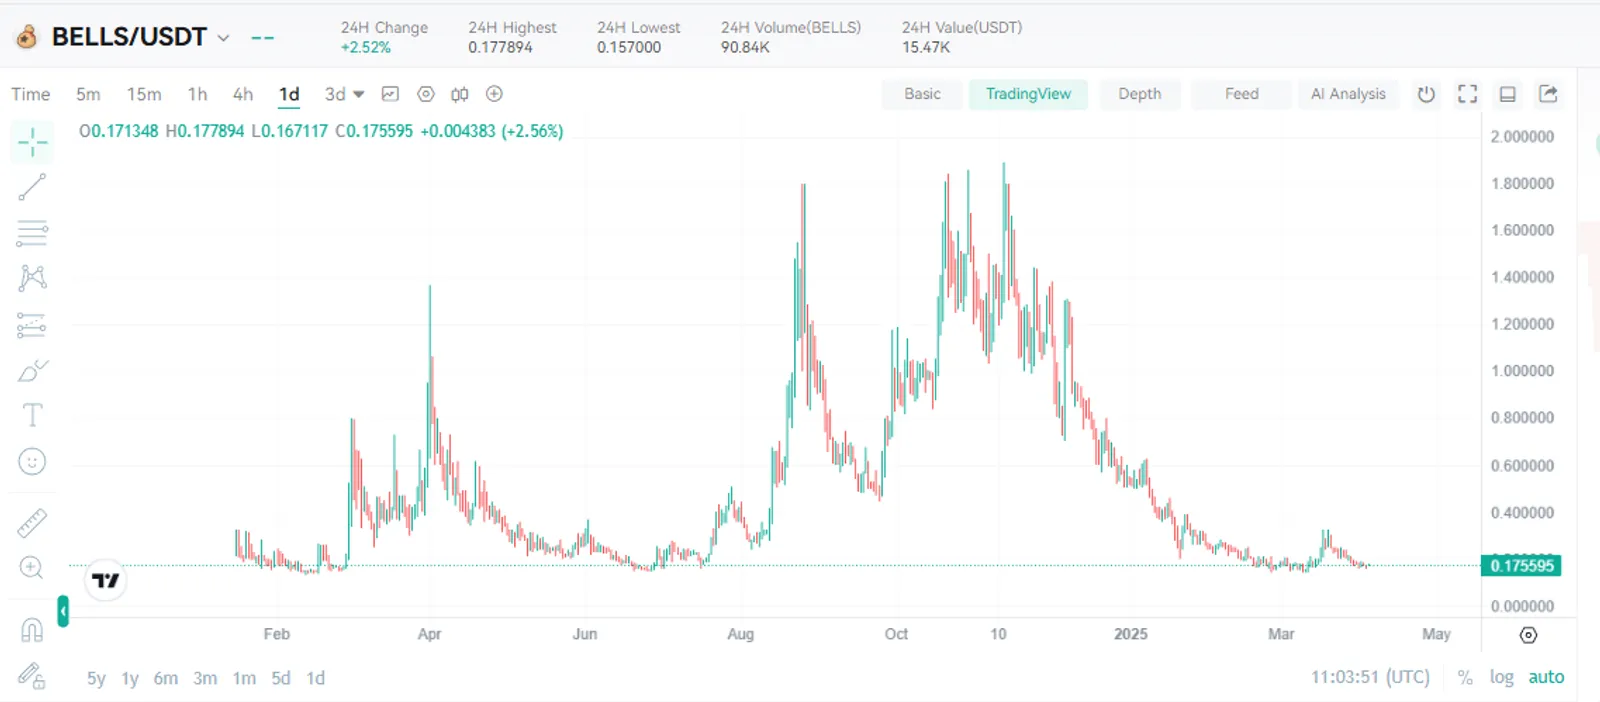
Task: Toggle the magnet snap mode
Action: pyautogui.click(x=32, y=630)
